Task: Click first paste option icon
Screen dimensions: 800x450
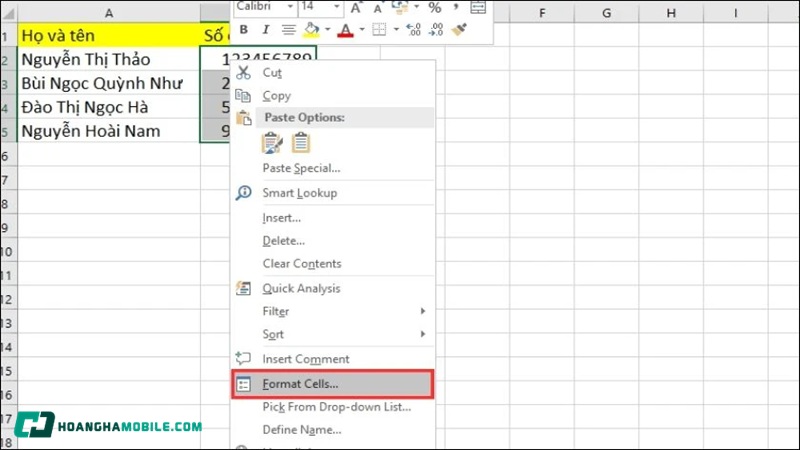Action: tap(272, 143)
